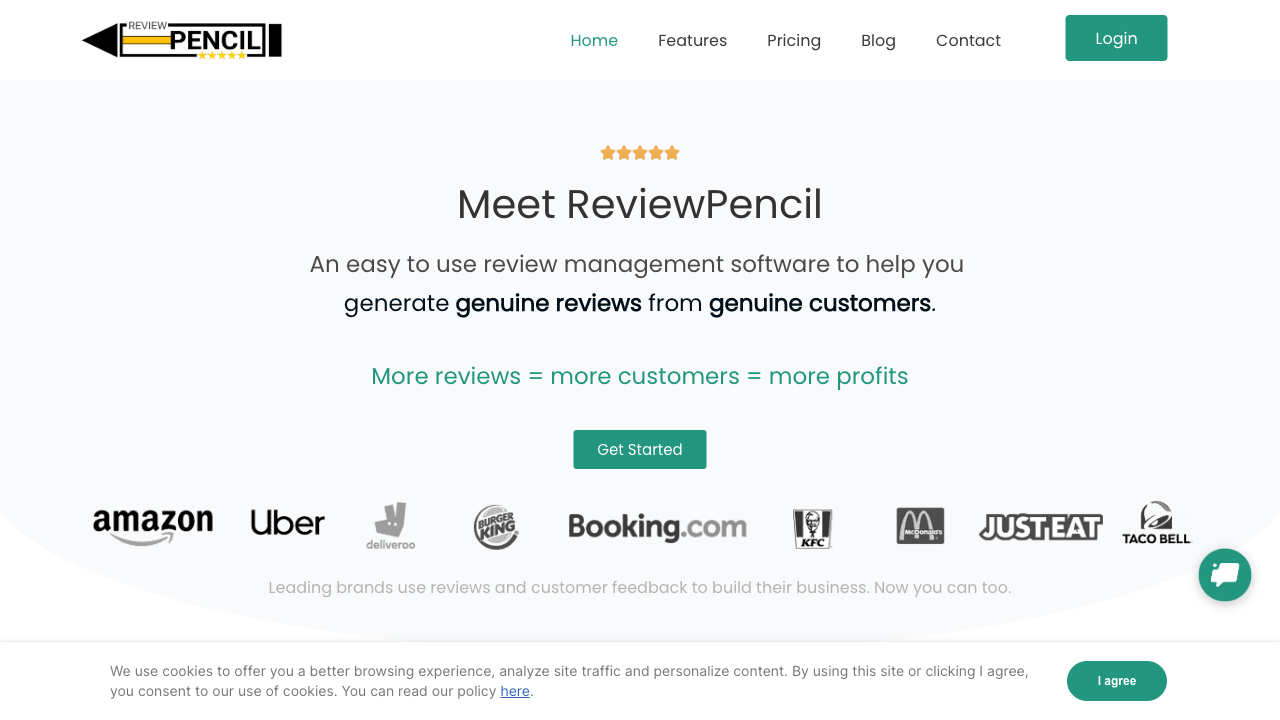This screenshot has width=1280, height=720.
Task: Click the Amazon brand logo
Action: point(153,526)
